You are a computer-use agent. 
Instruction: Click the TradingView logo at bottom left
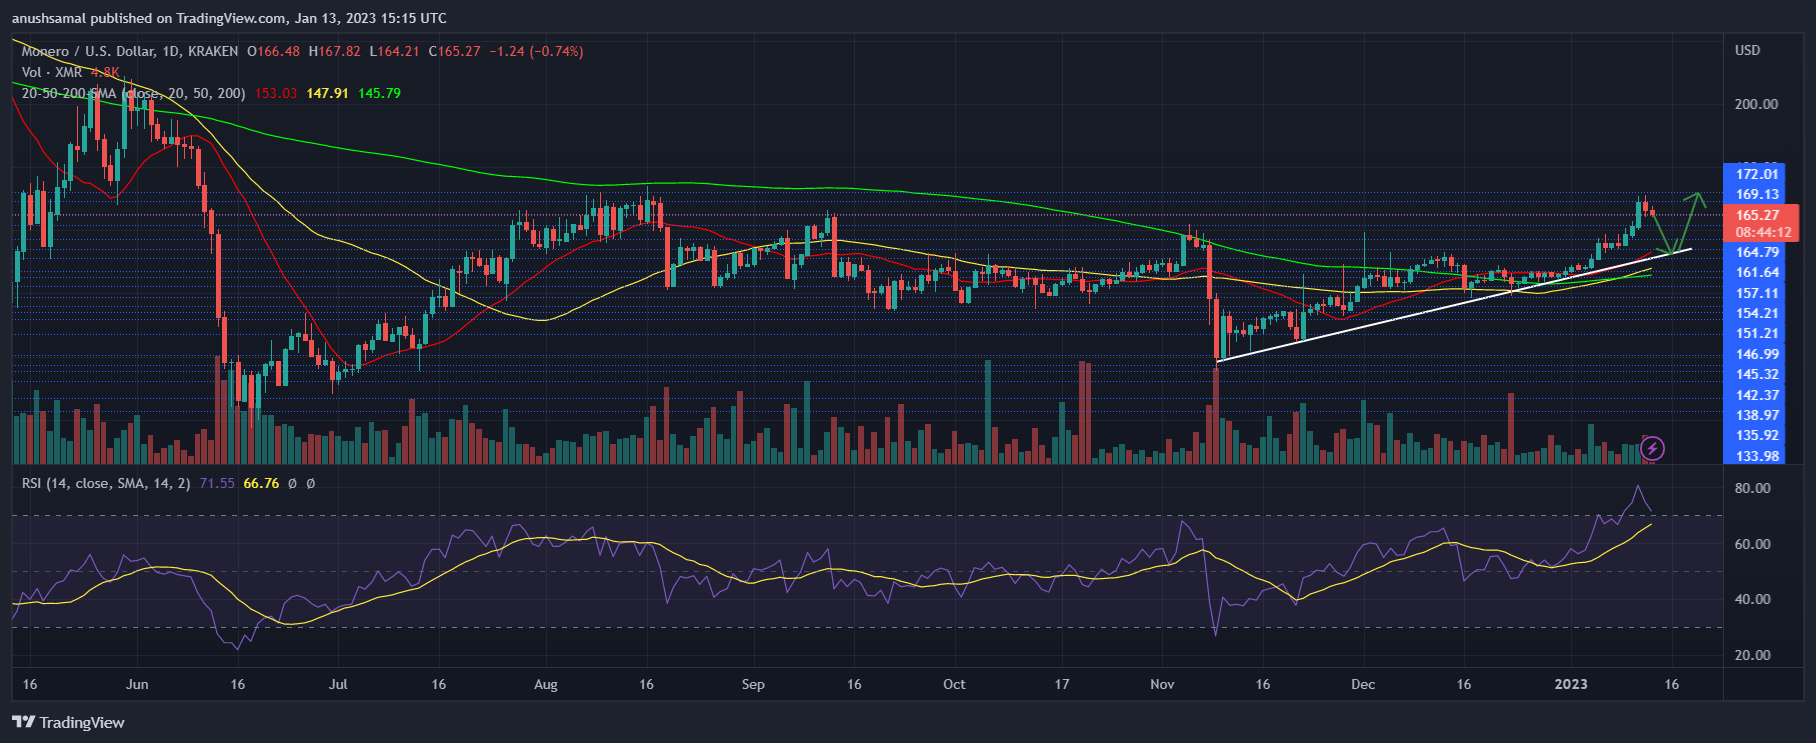pyautogui.click(x=68, y=722)
